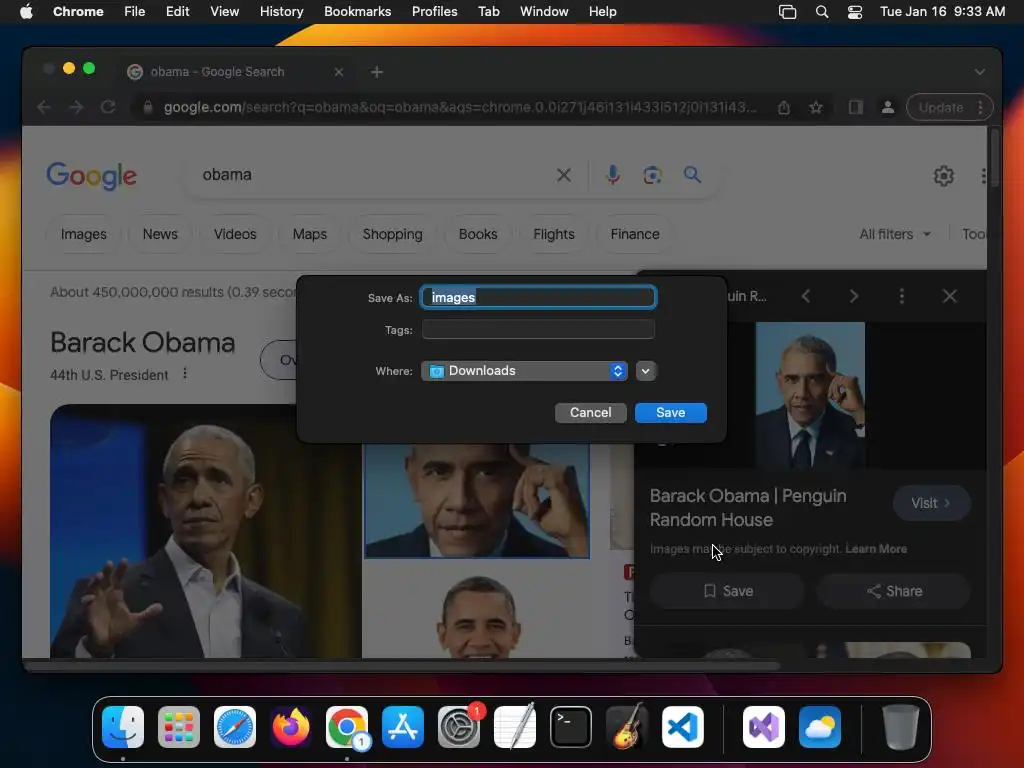Click the blue search magnifier icon
The image size is (1024, 768).
point(692,174)
